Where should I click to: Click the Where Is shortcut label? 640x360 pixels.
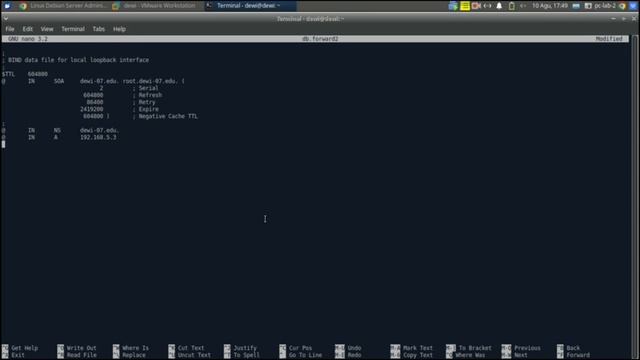(136, 348)
